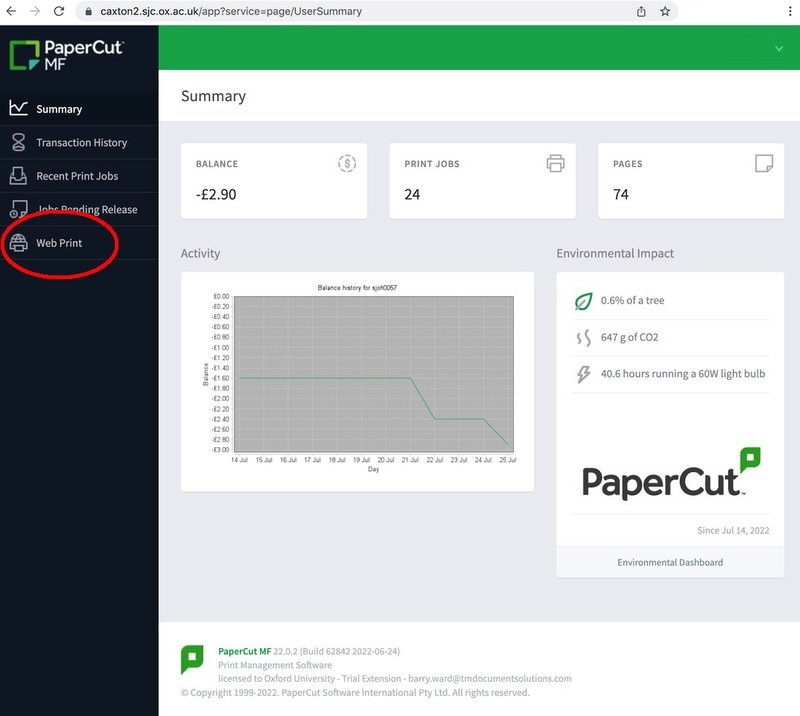Expand the user menu chevron in green header
Viewport: 800px width, 716px height.
[x=779, y=48]
